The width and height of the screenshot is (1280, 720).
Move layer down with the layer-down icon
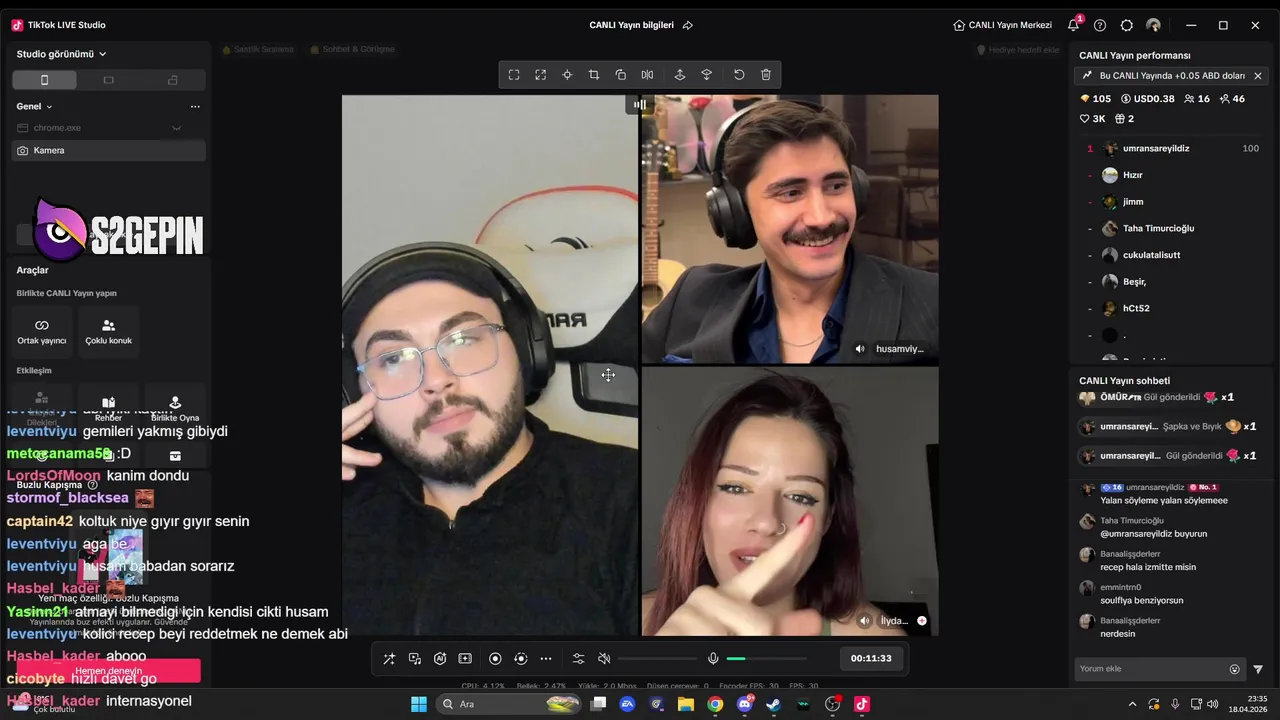(x=706, y=75)
